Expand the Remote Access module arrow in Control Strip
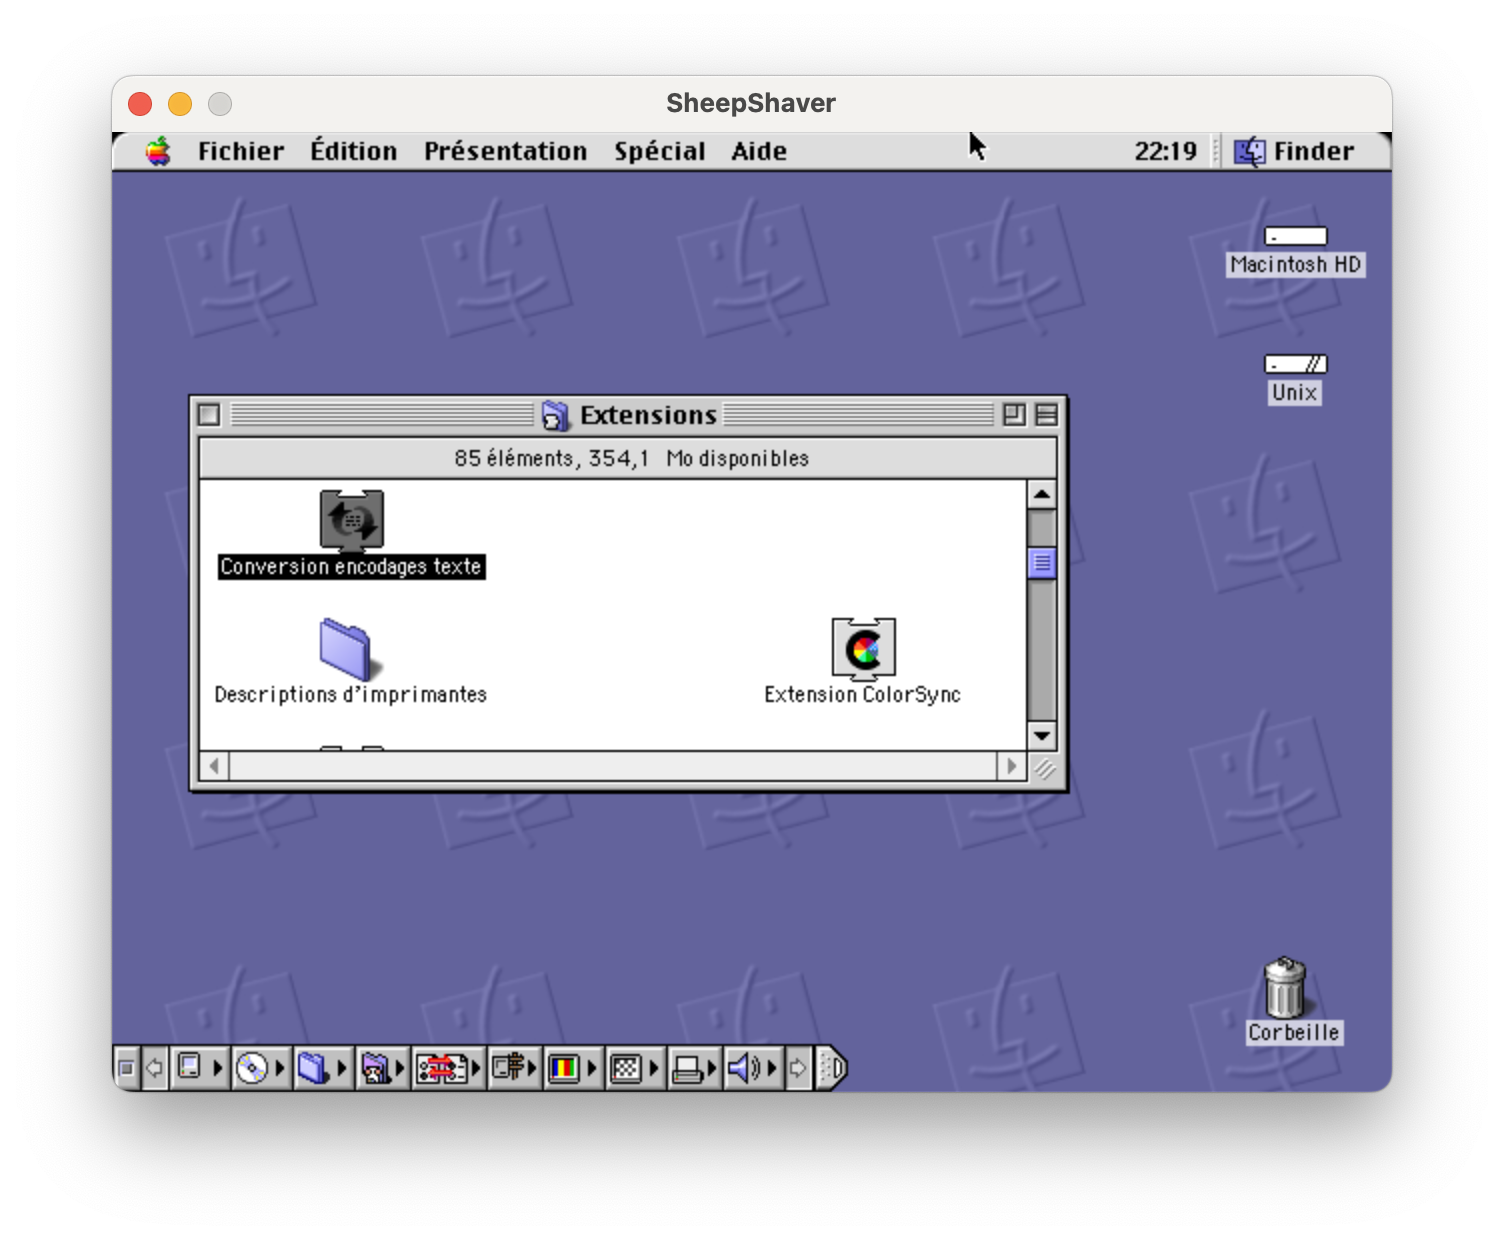1504x1240 pixels. (476, 1068)
